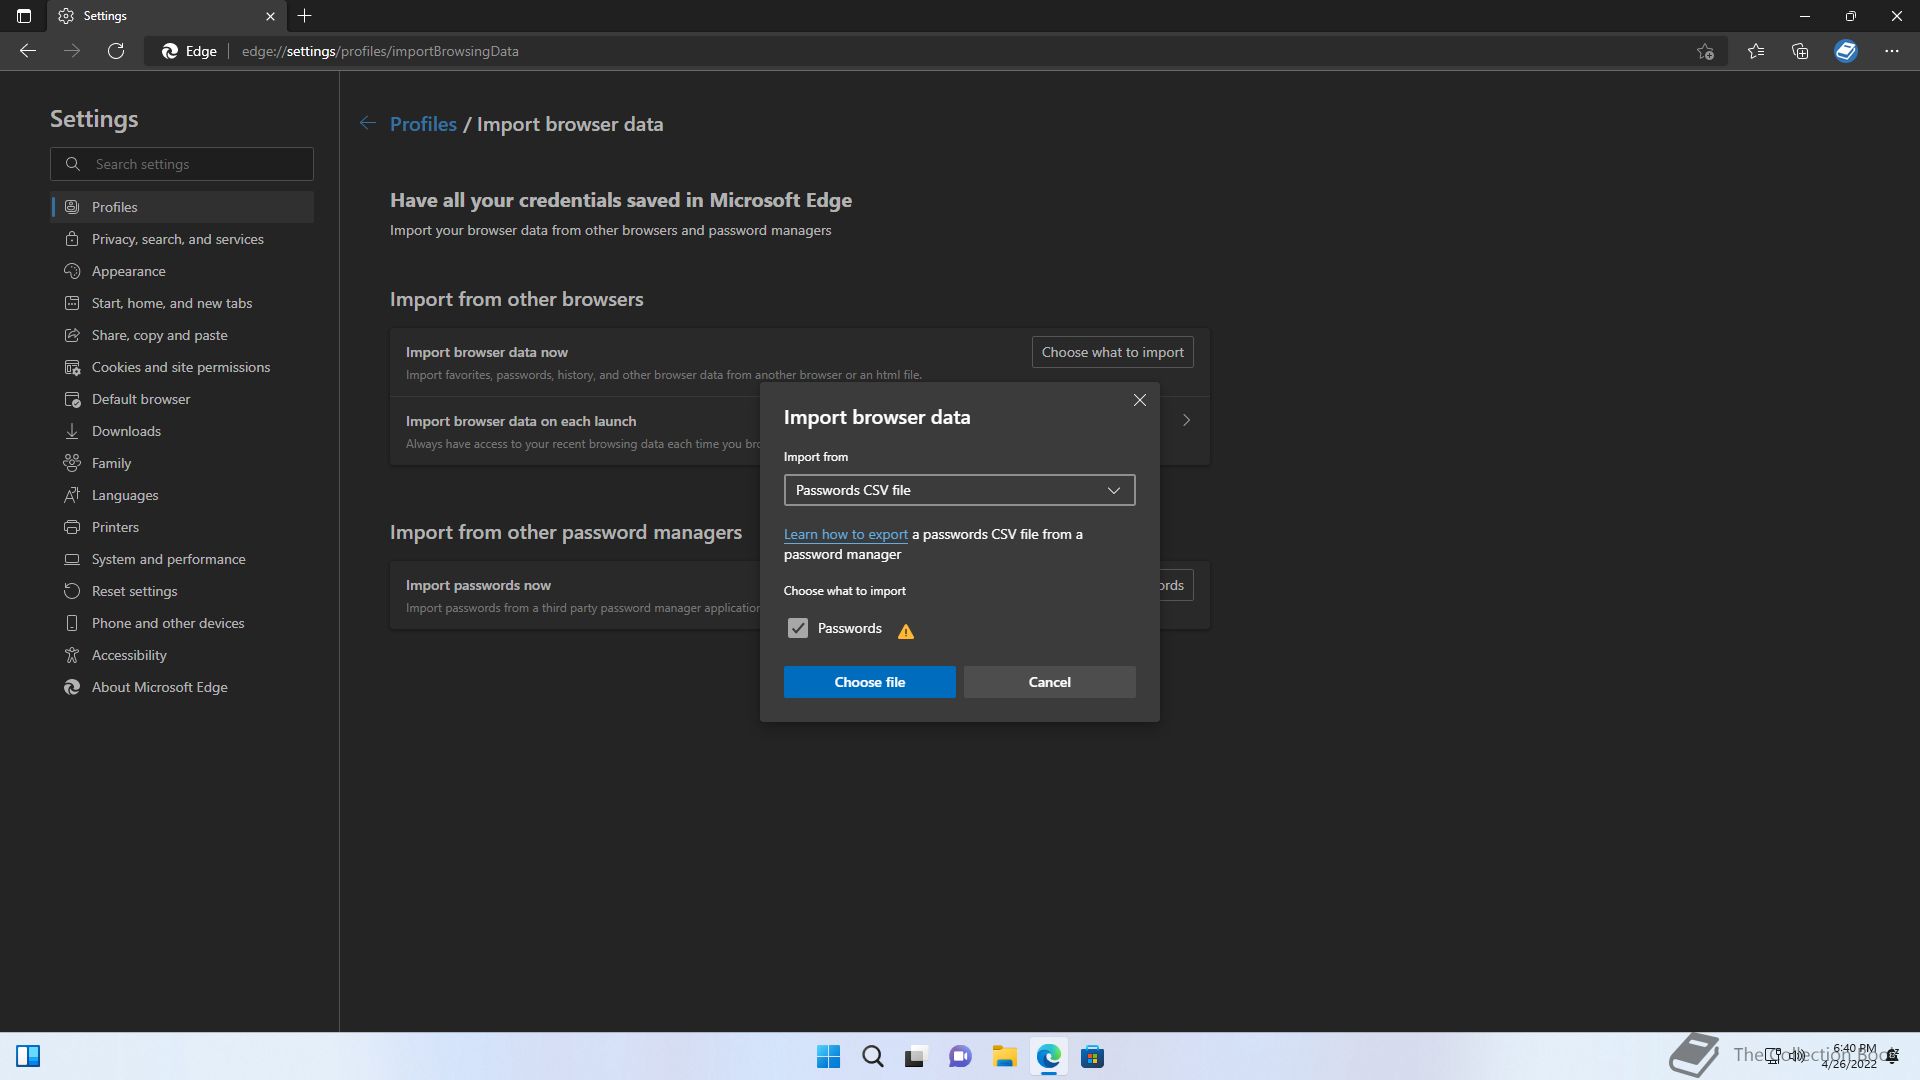The image size is (1920, 1080).
Task: Click the Import browser data now row title
Action: [x=487, y=352]
